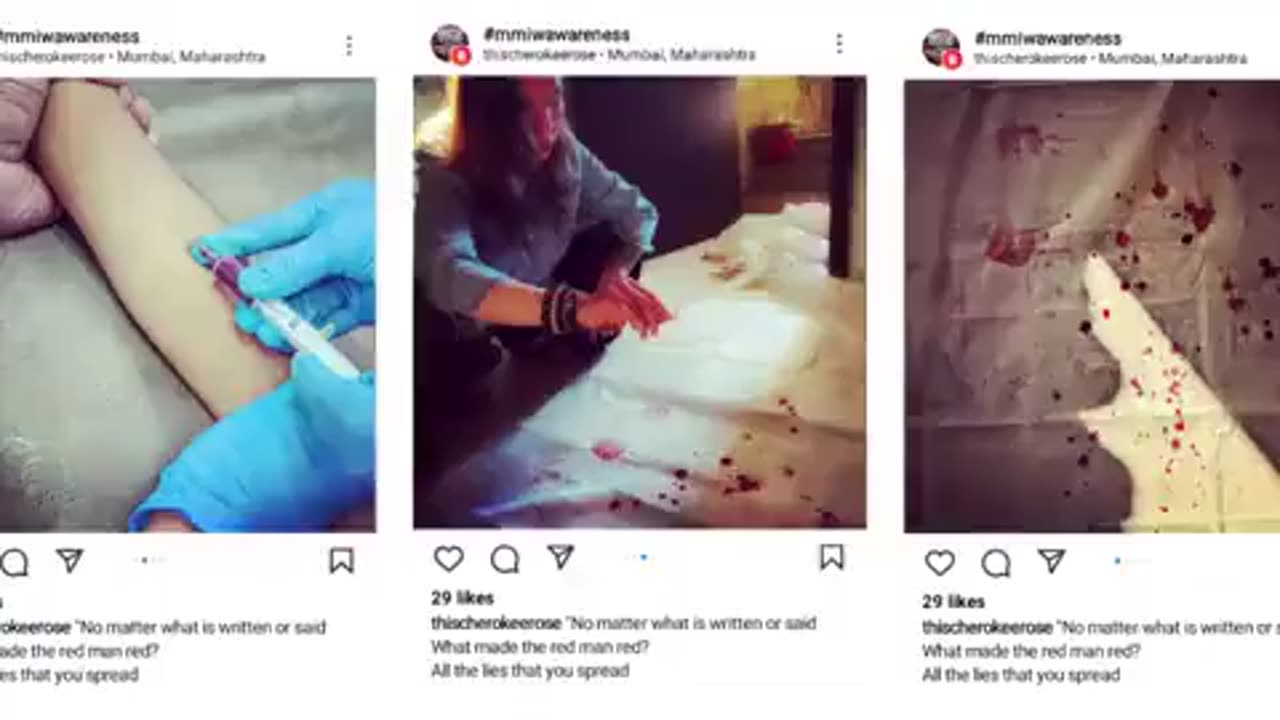
Task: Open more options menu on middle post
Action: click(x=838, y=43)
